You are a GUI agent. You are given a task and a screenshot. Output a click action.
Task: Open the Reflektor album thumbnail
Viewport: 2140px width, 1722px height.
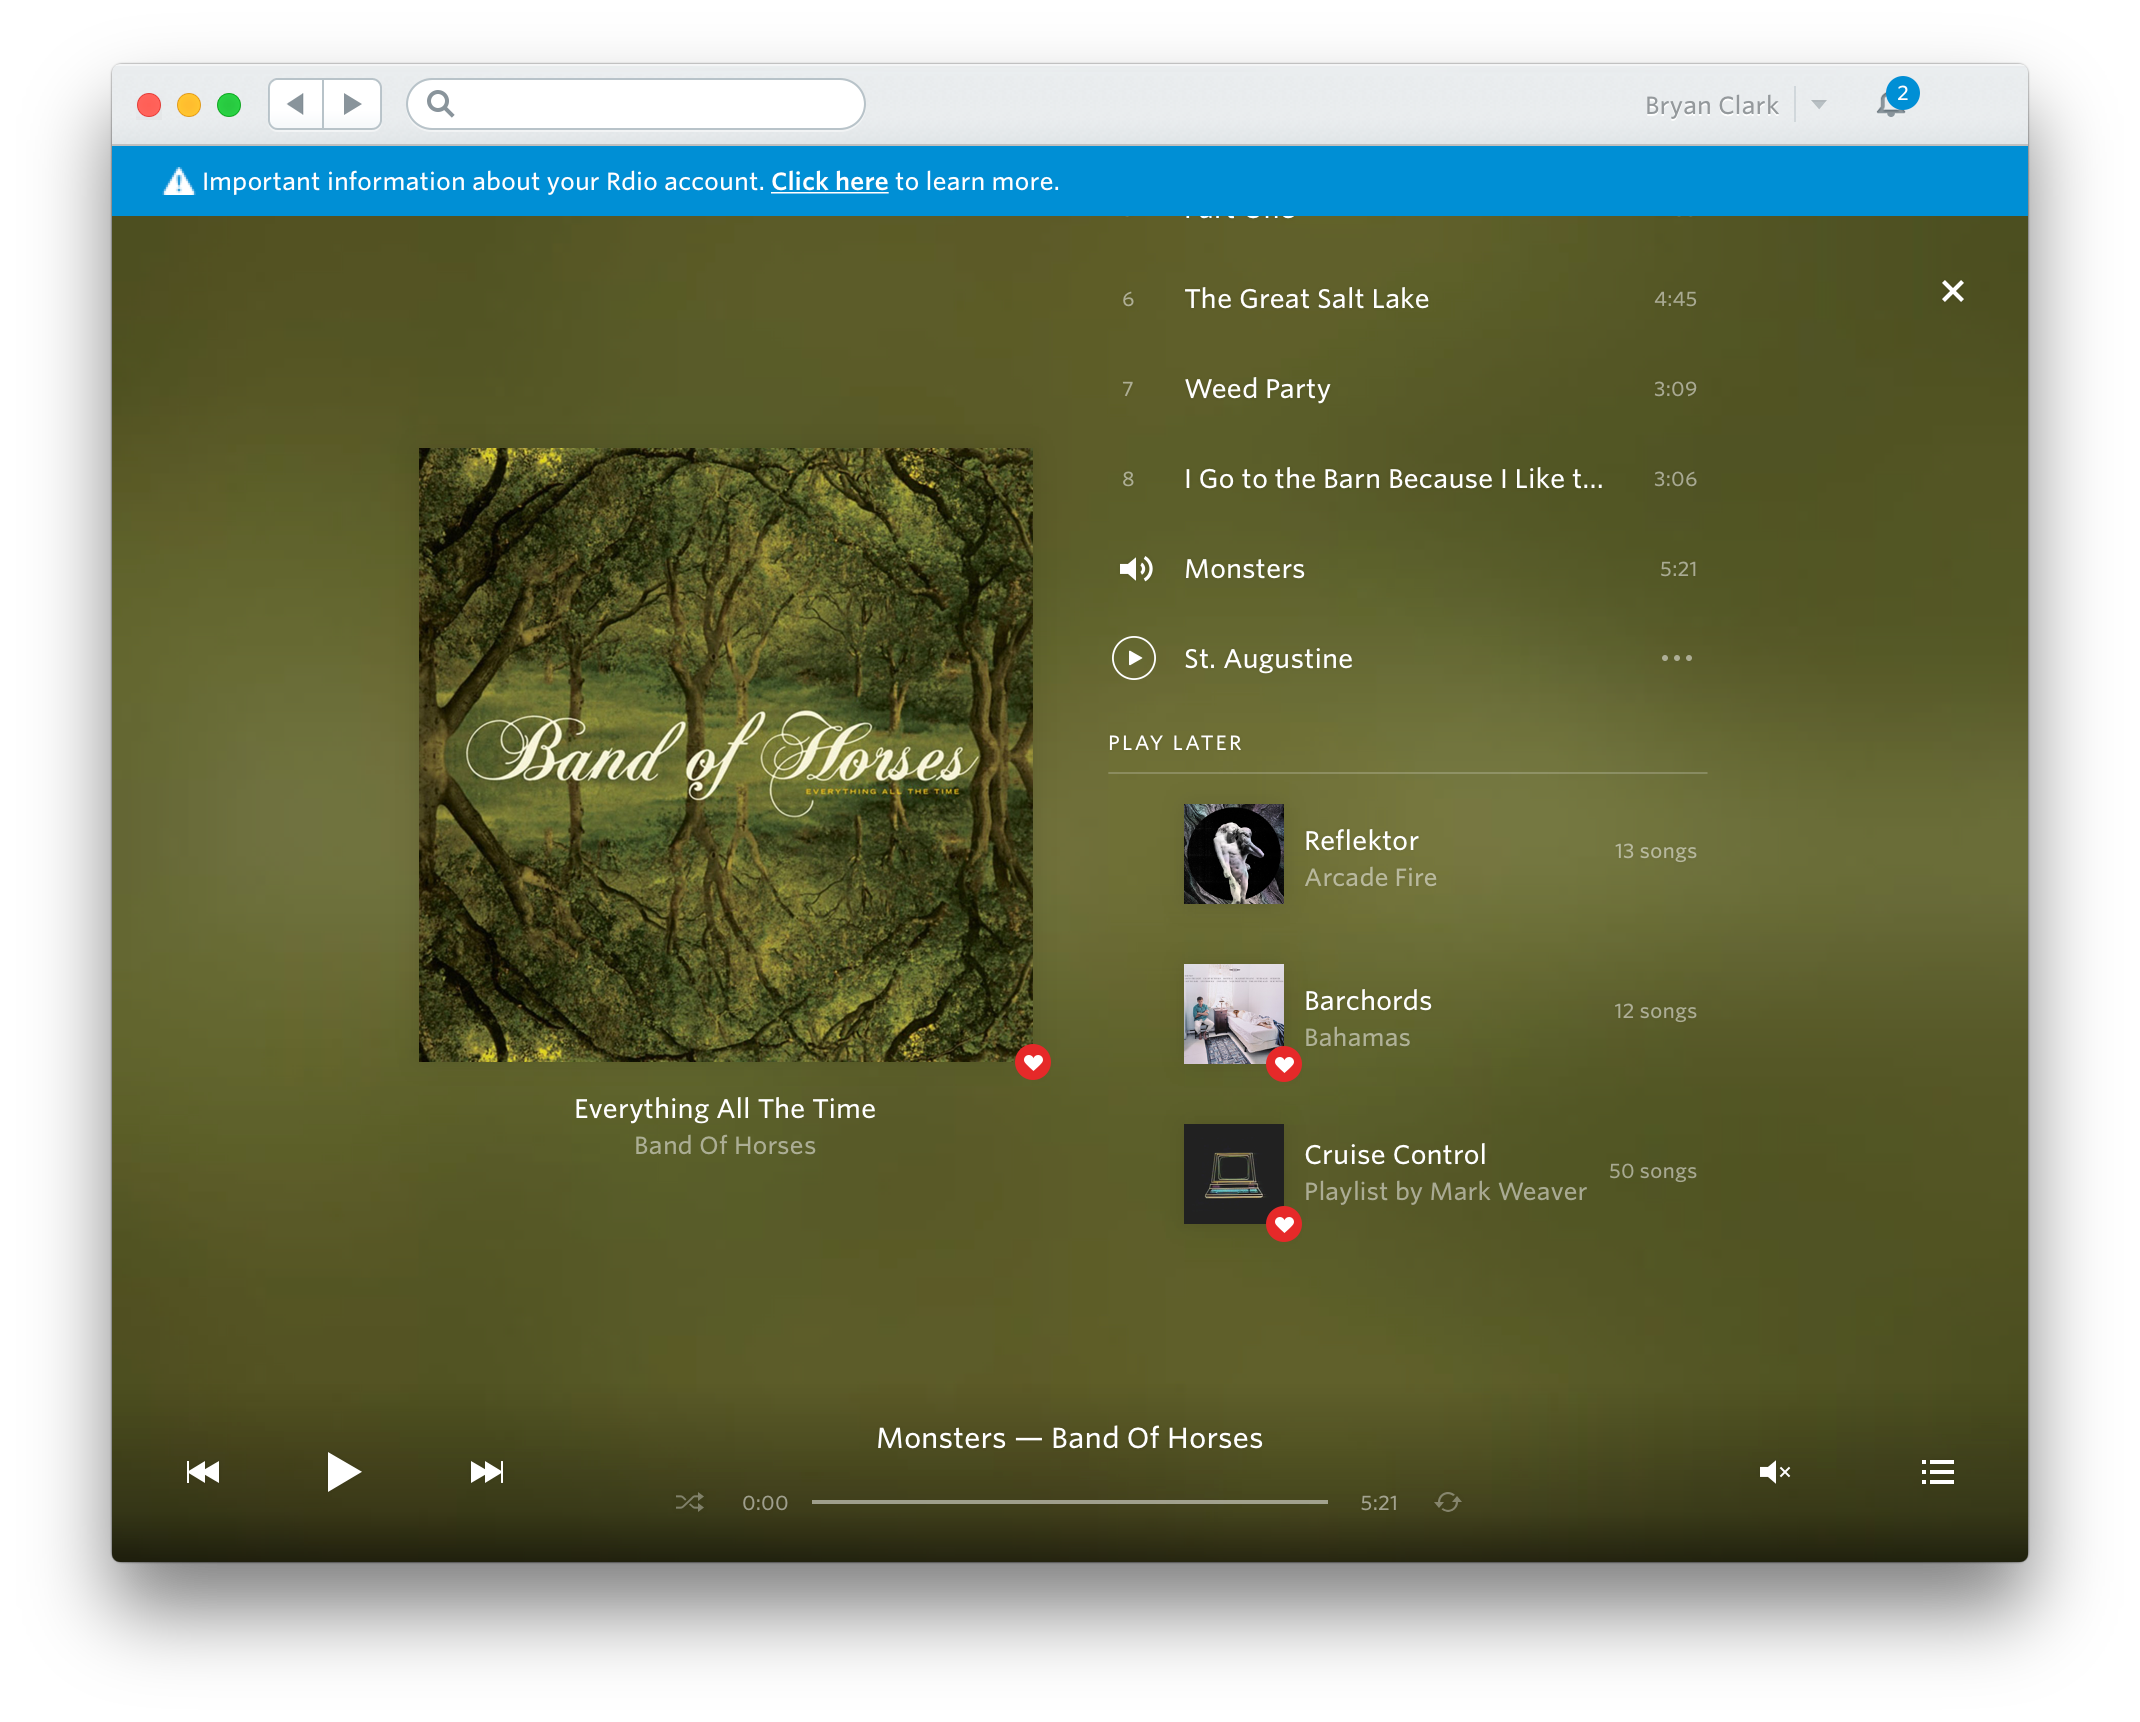1233,853
